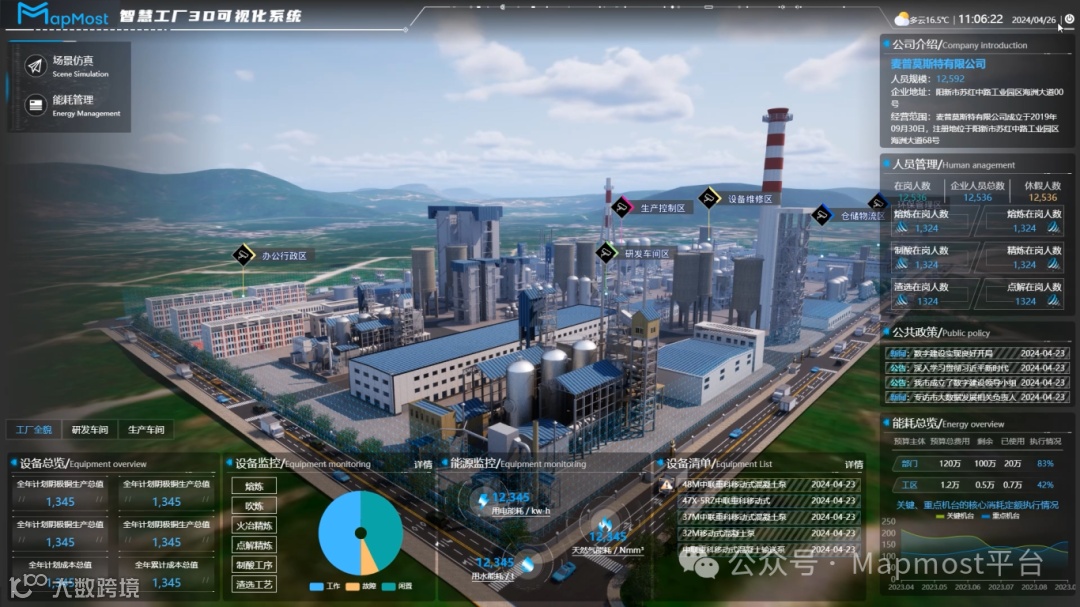Click the MapMost logo
This screenshot has width=1080, height=607.
pyautogui.click(x=63, y=14)
